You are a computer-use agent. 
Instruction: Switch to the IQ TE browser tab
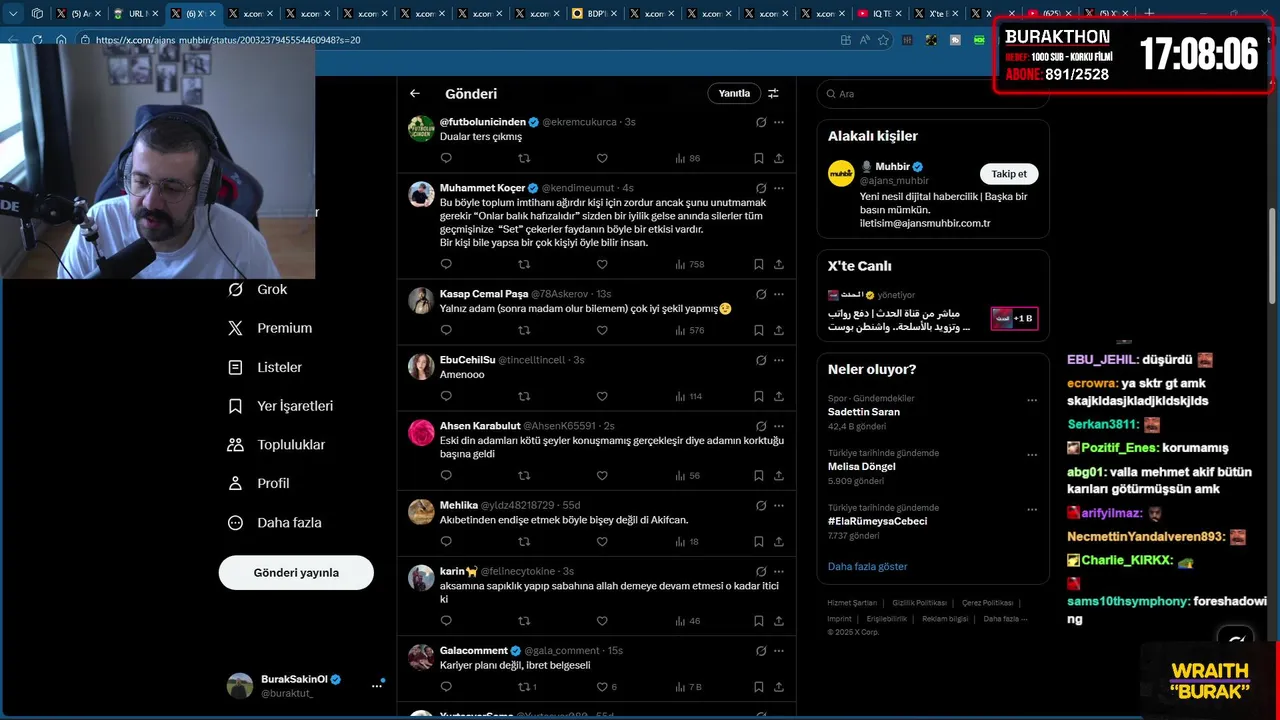pos(880,14)
